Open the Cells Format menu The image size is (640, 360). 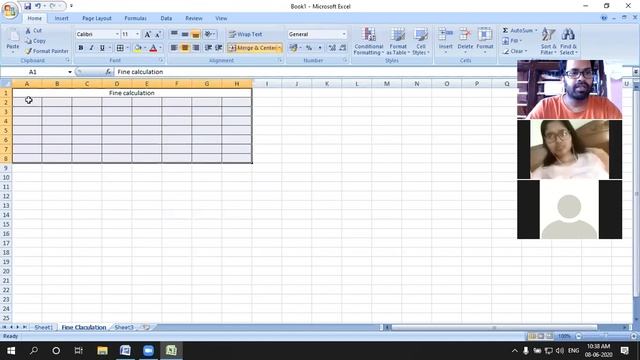coord(485,41)
